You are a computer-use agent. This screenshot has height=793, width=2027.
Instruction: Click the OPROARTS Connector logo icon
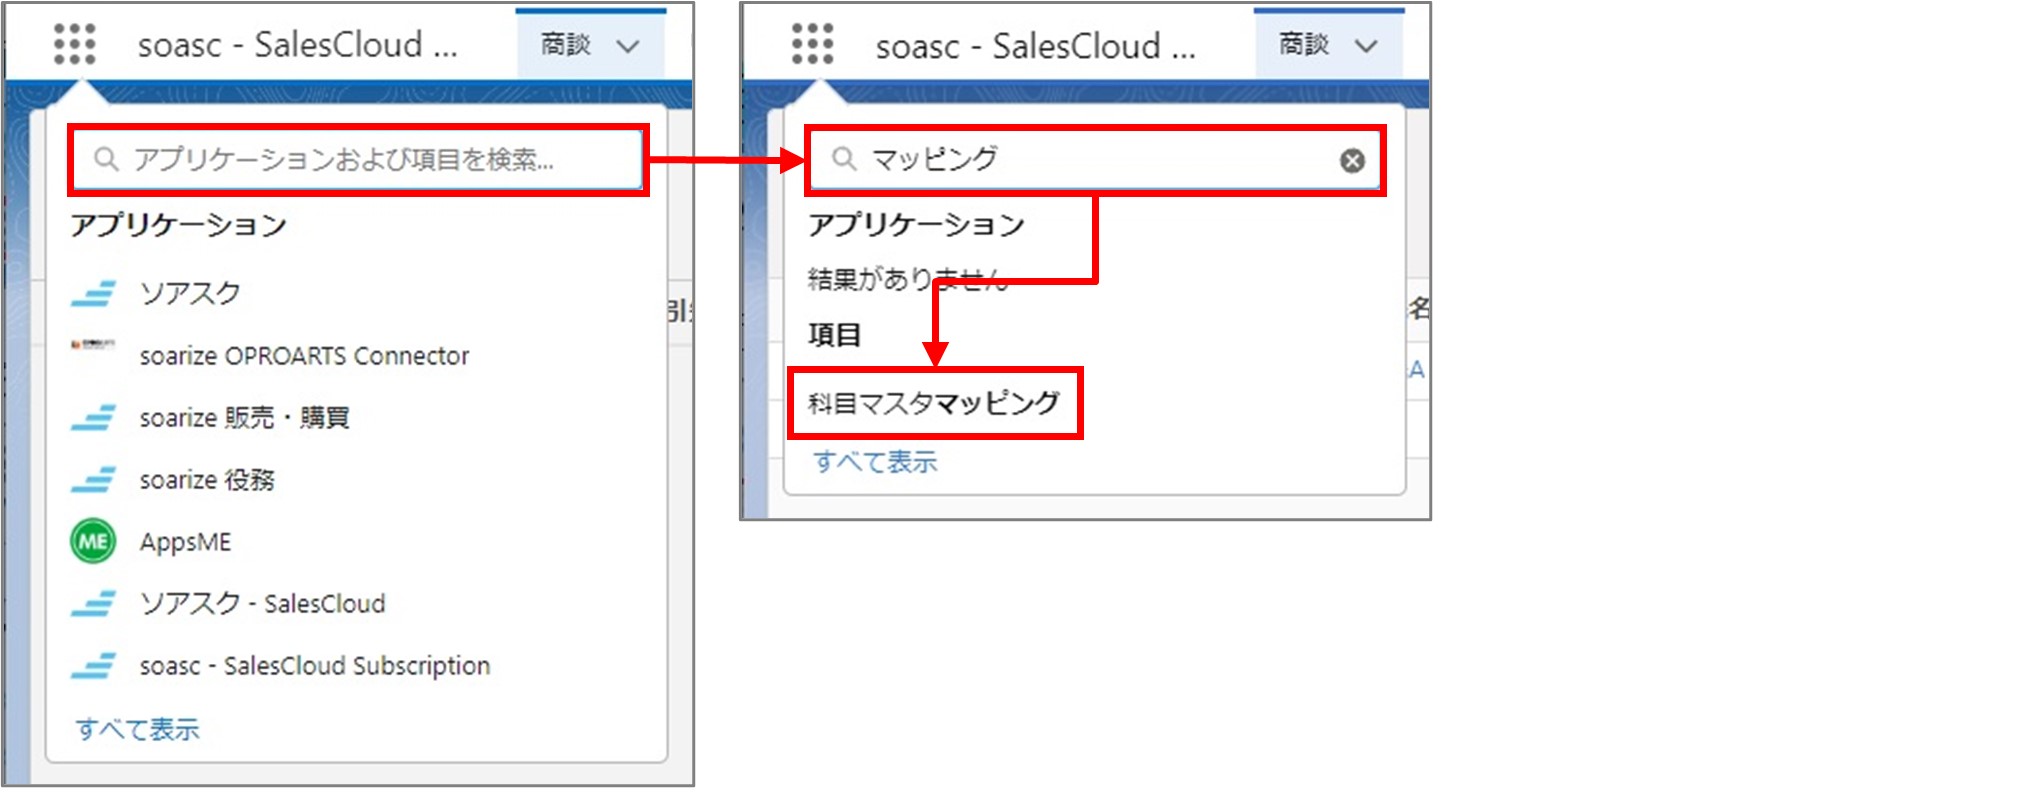coord(93,345)
